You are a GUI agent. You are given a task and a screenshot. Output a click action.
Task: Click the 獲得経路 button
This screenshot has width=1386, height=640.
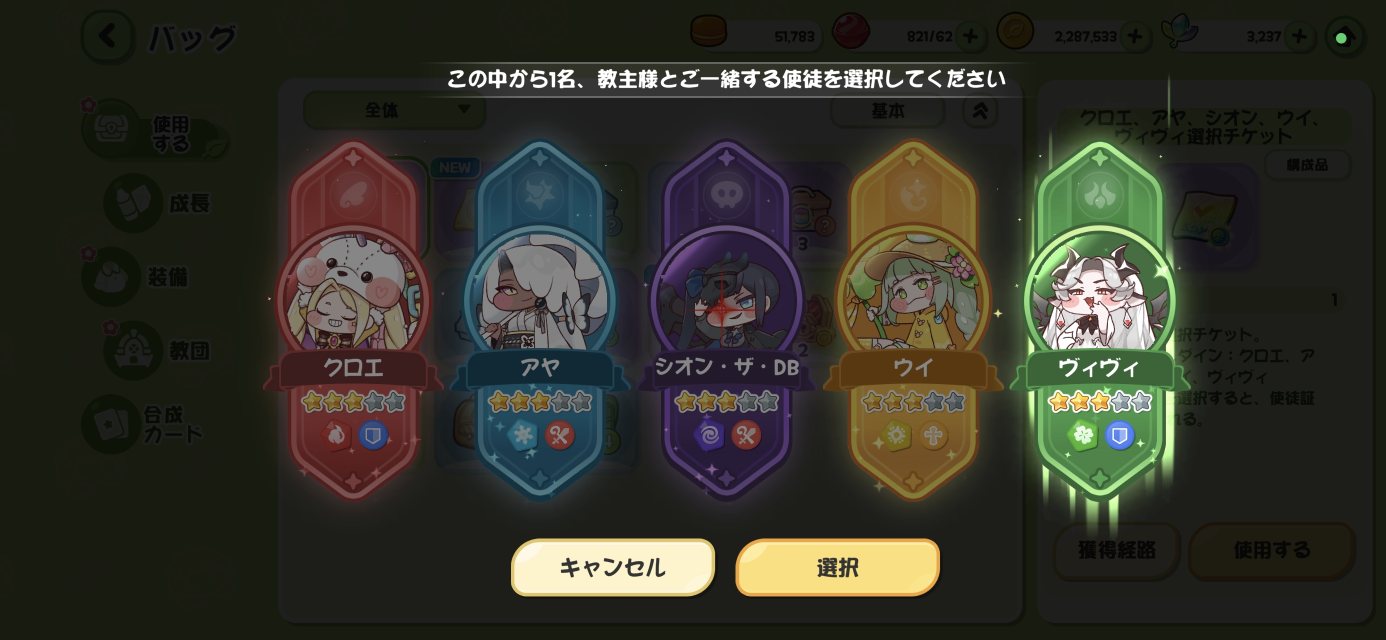point(1117,550)
